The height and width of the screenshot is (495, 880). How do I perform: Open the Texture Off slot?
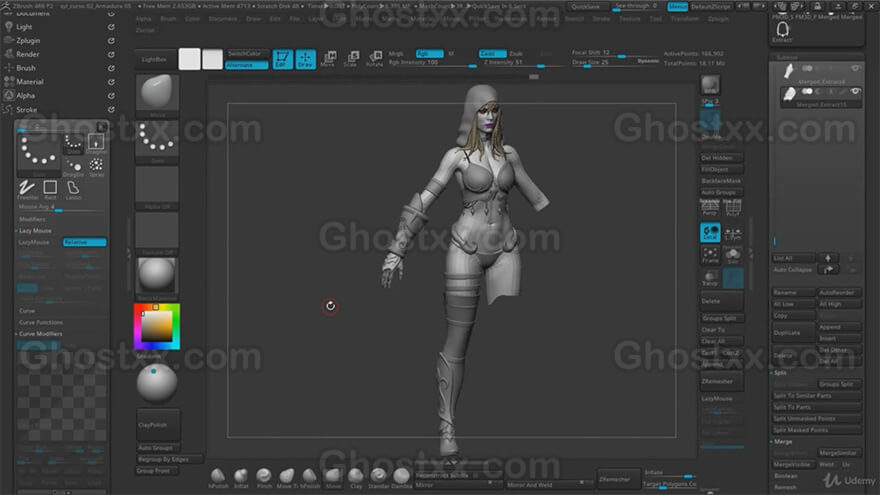point(157,231)
